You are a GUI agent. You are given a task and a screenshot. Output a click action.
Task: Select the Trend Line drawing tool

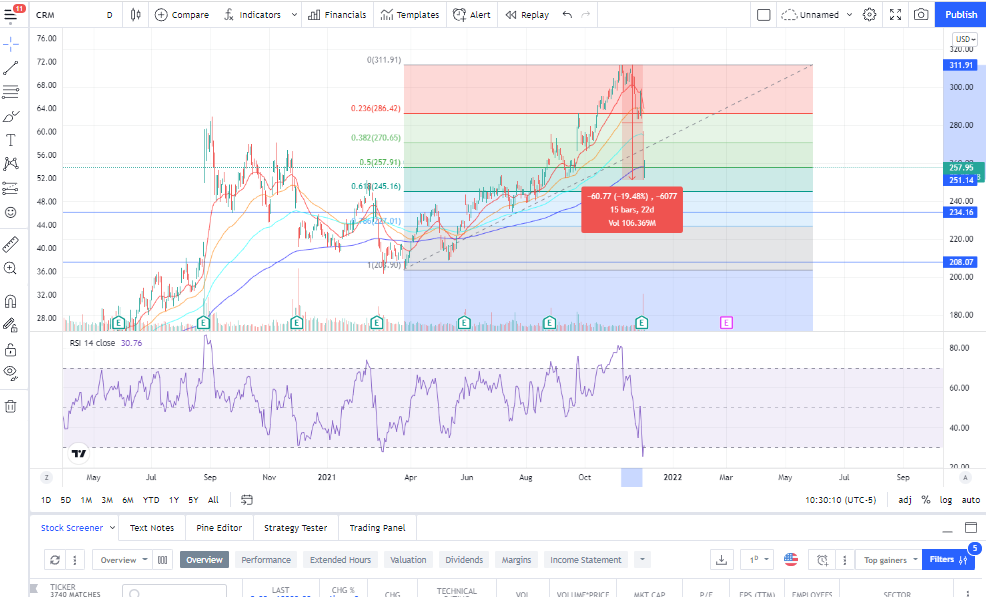(x=11, y=68)
